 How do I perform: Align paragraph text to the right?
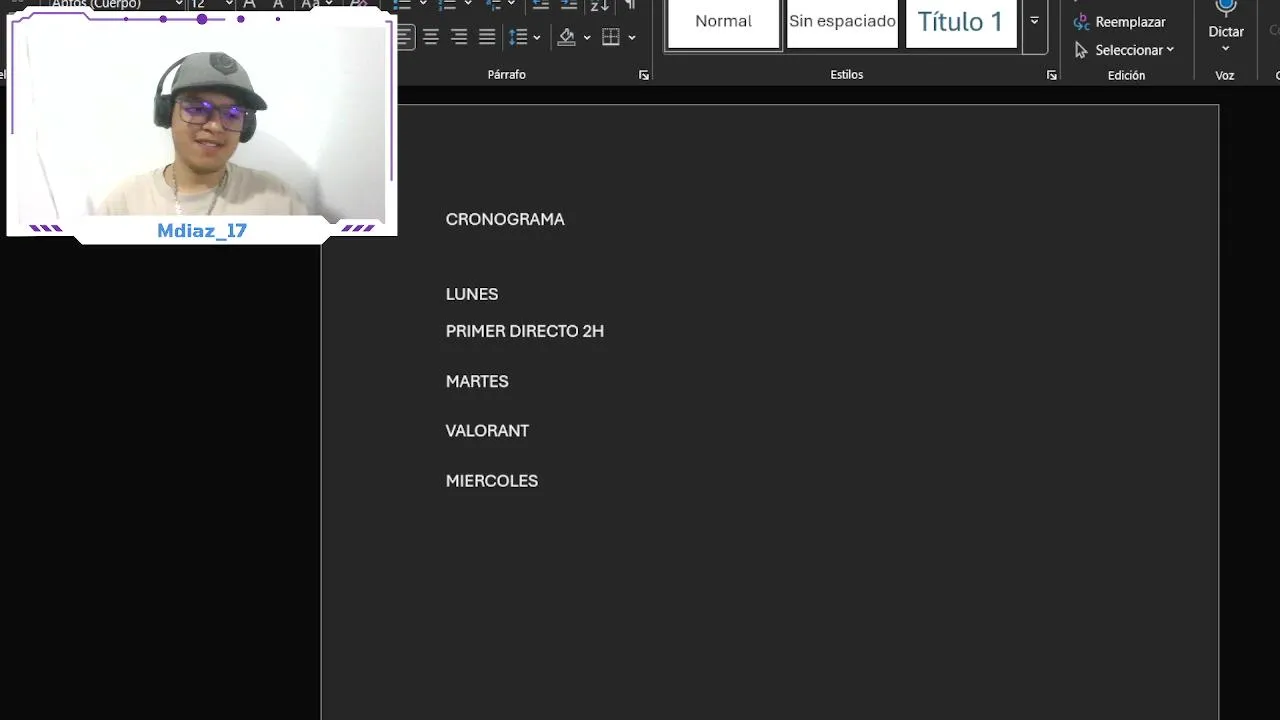[x=459, y=37]
